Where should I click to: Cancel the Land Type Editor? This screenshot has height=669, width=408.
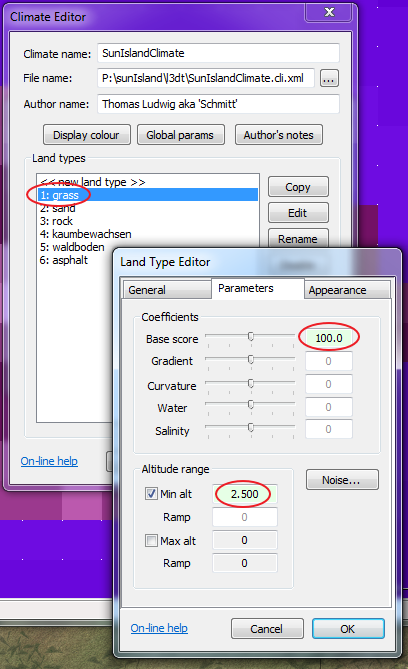267,629
